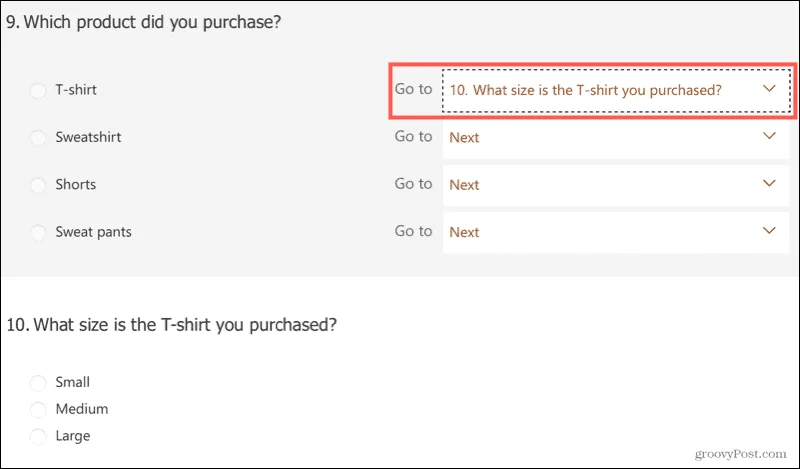
Task: Click the 'Shorts' option label
Action: tap(76, 184)
